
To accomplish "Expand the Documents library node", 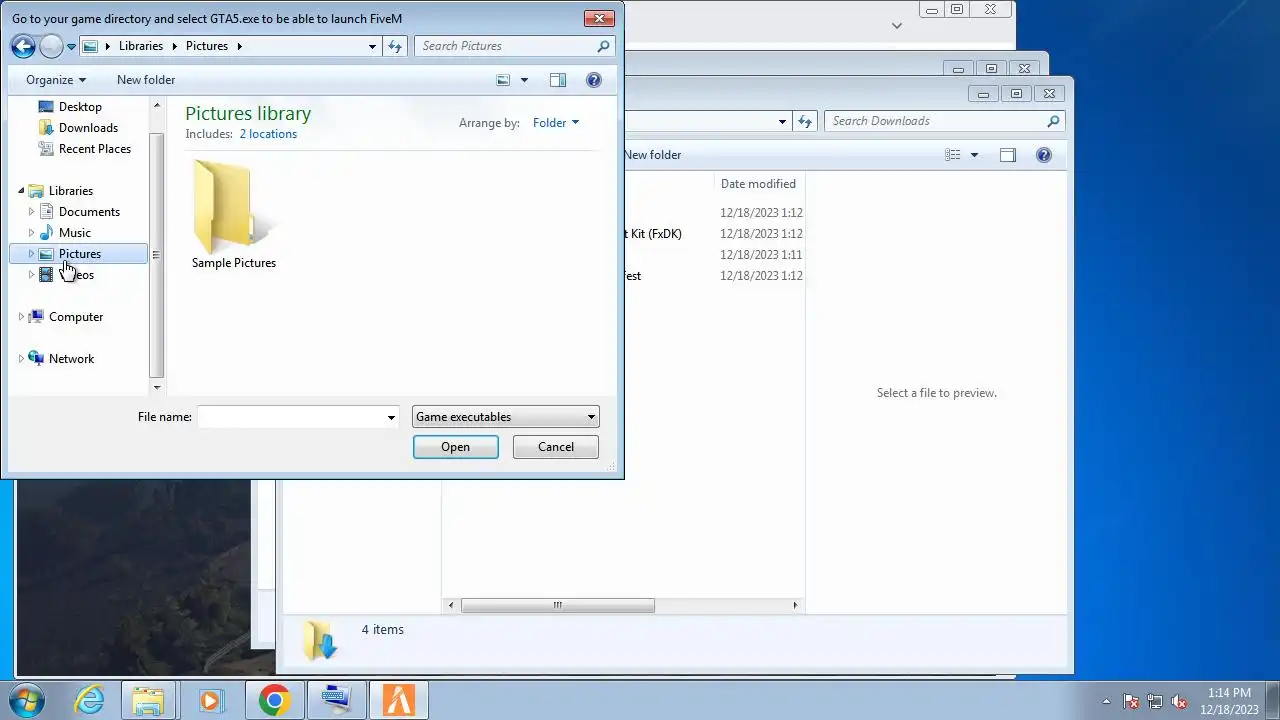I will click(31, 212).
